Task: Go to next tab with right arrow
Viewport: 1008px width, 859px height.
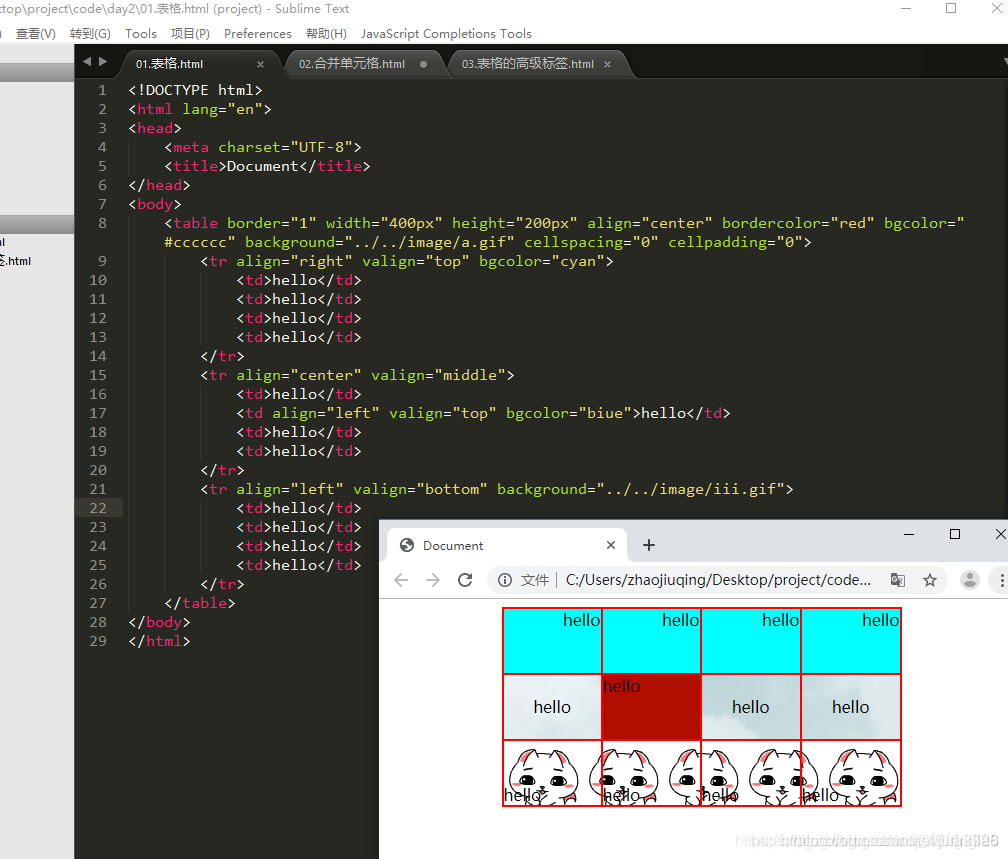Action: pyautogui.click(x=103, y=62)
